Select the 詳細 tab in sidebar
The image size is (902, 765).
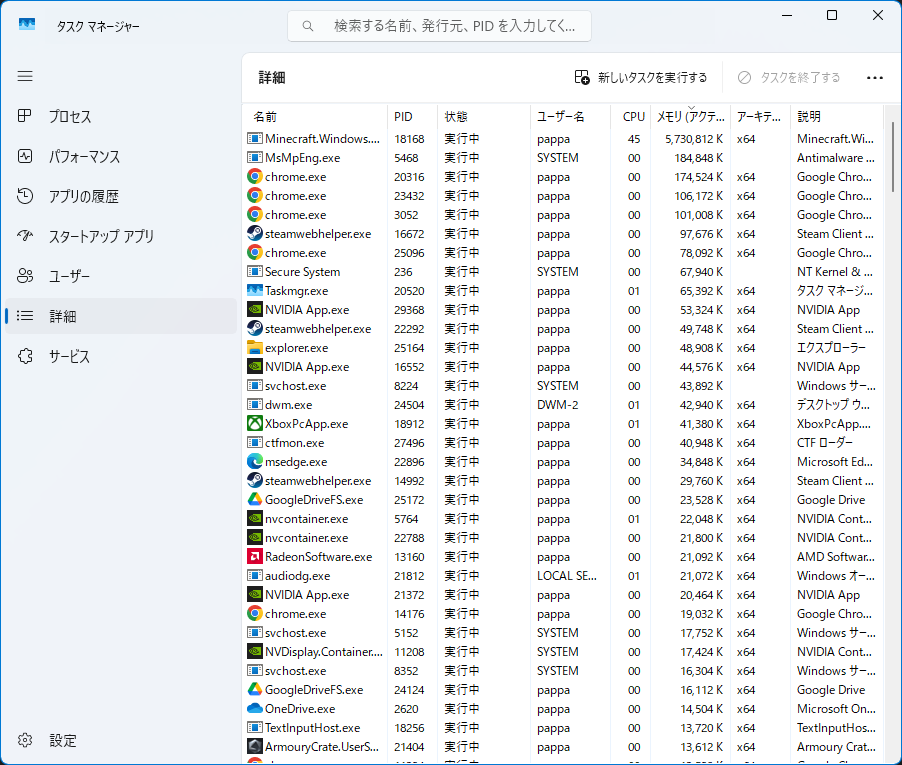coord(121,316)
